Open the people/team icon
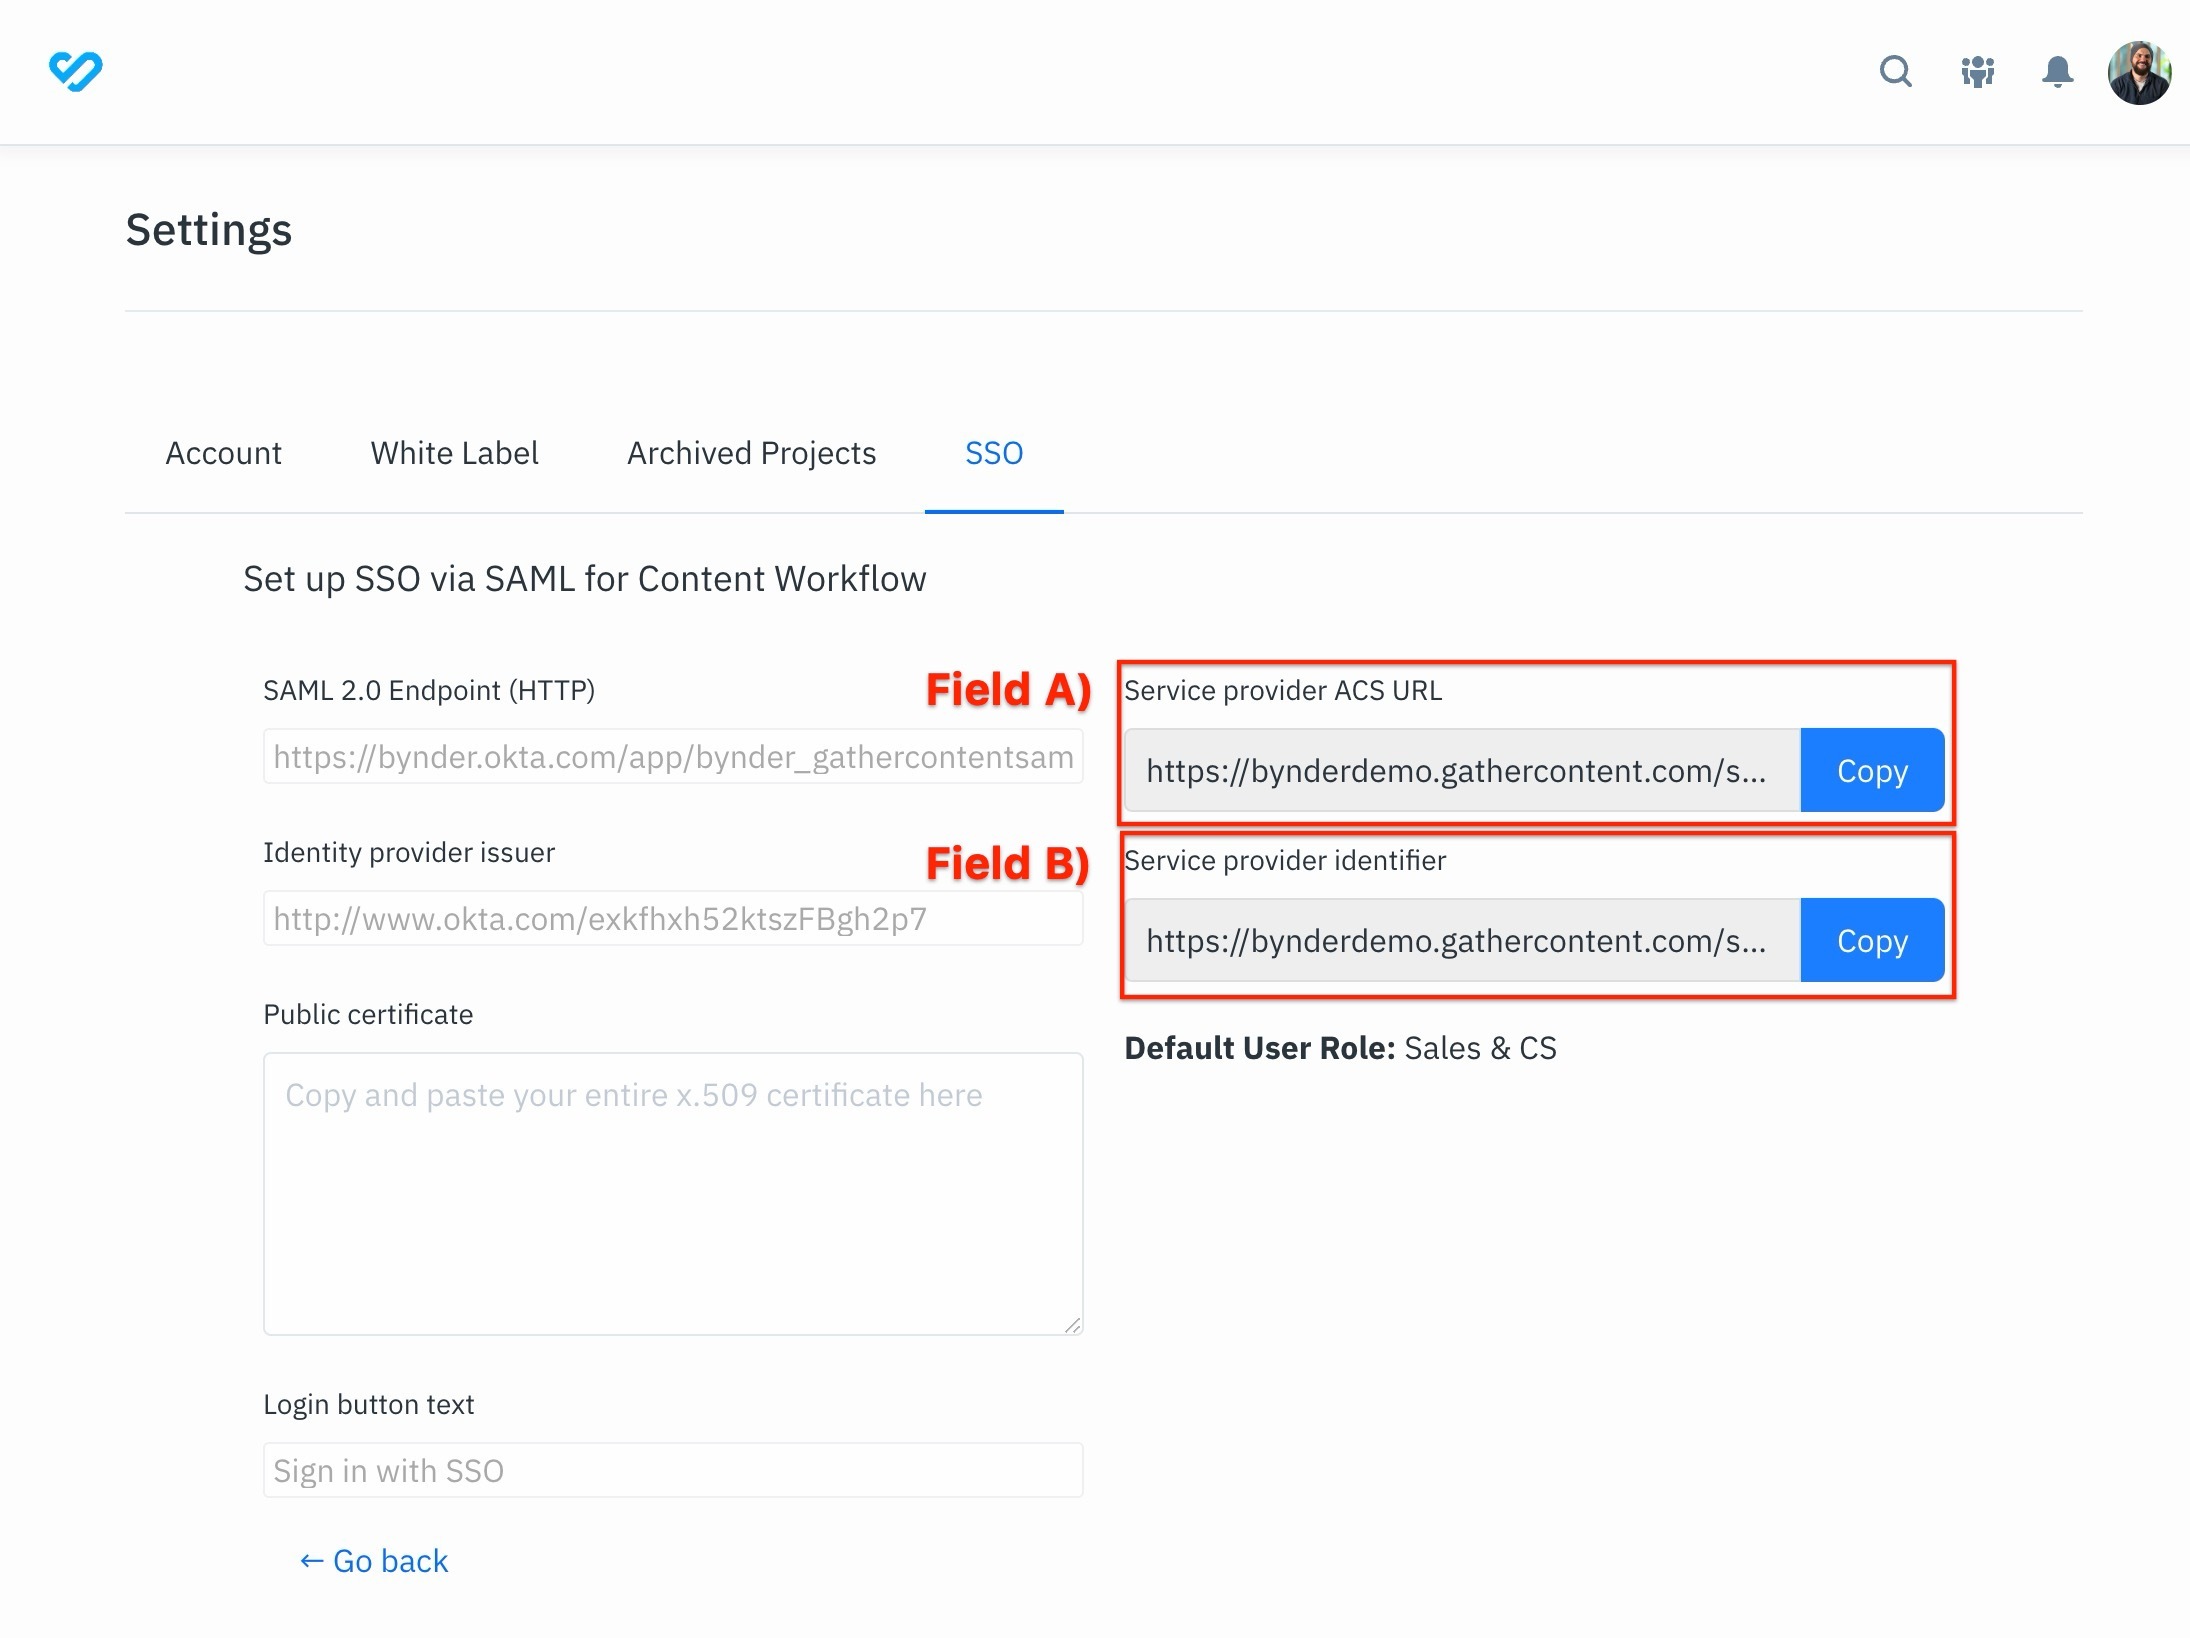 coord(1977,72)
